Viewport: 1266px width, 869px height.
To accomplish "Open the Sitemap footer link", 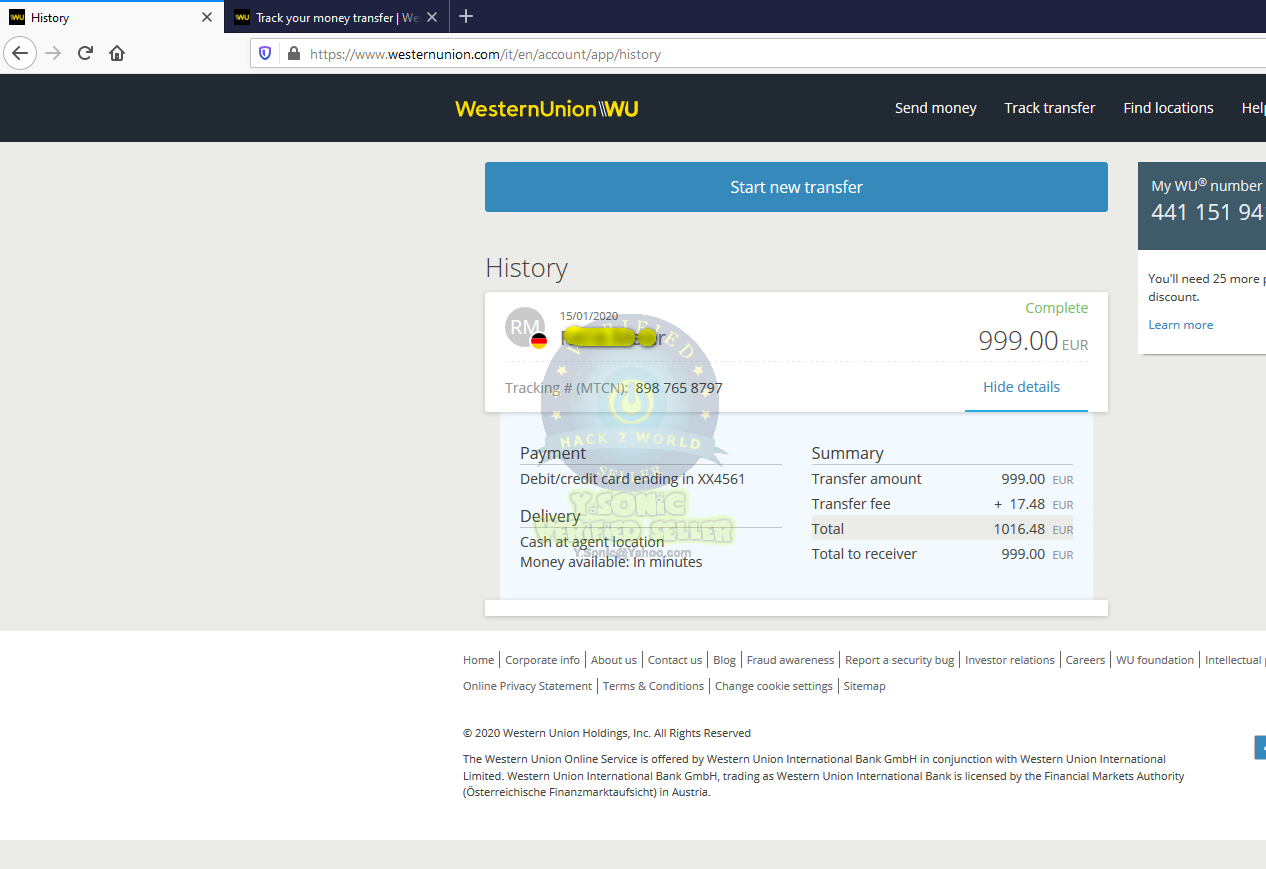I will point(864,686).
